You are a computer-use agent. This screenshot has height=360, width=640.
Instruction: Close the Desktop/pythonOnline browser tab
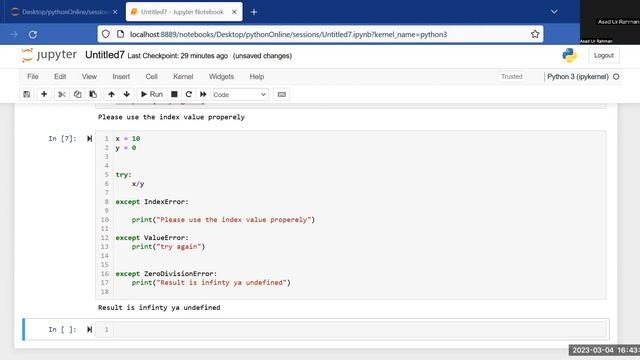click(x=115, y=12)
